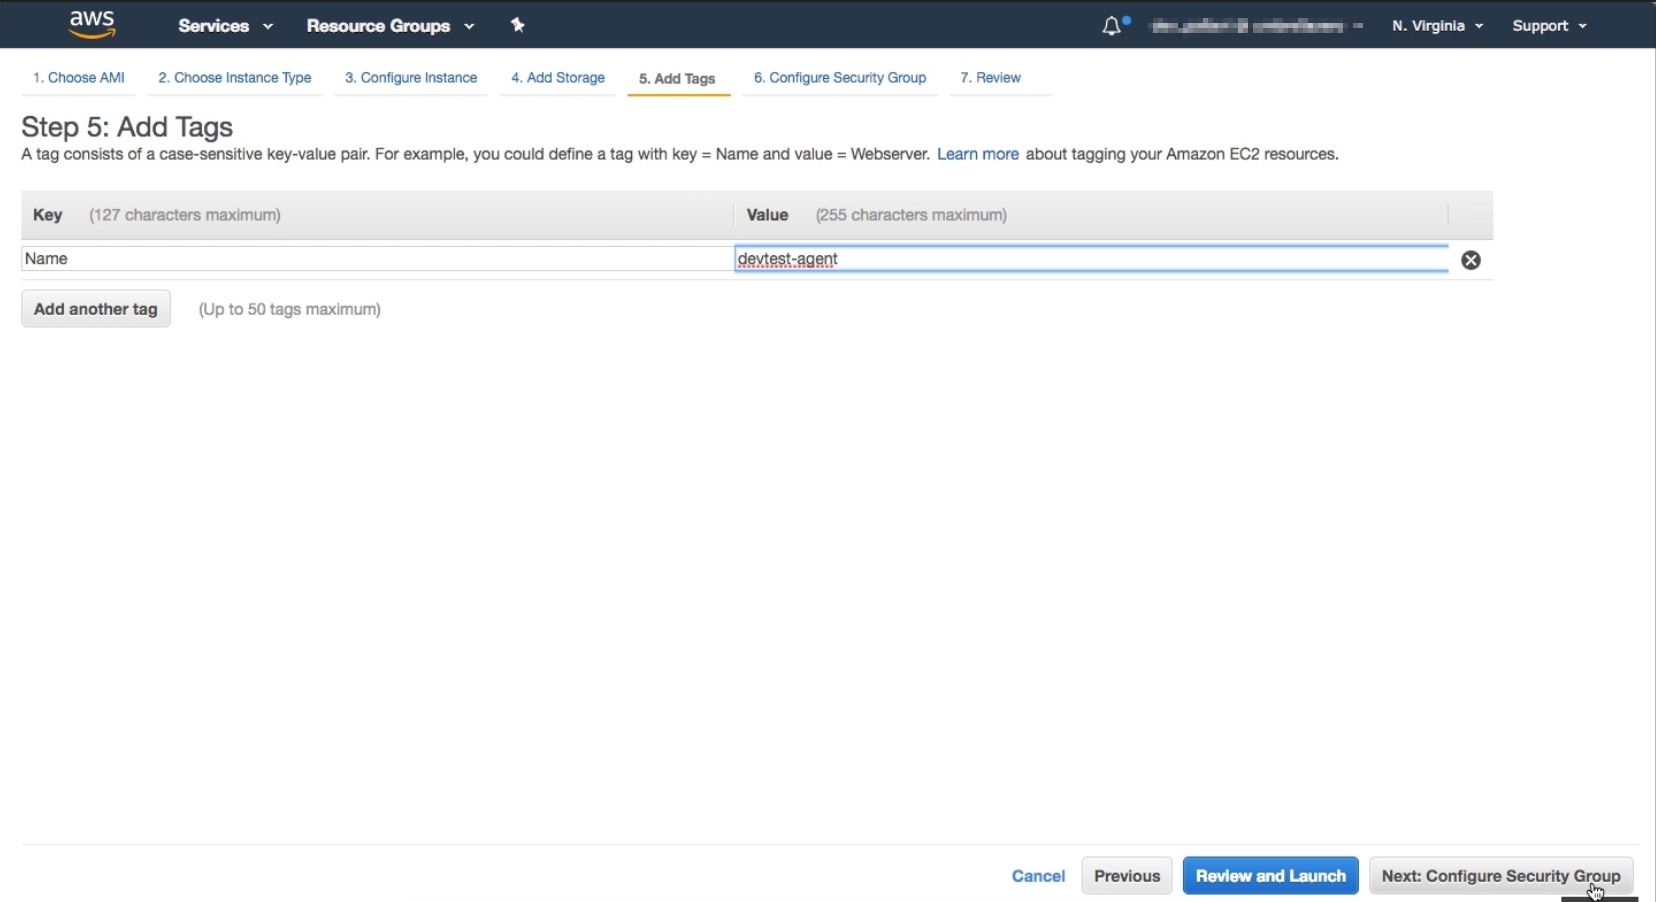This screenshot has height=902, width=1656.
Task: Click the AWS logo home icon
Action: [92, 25]
